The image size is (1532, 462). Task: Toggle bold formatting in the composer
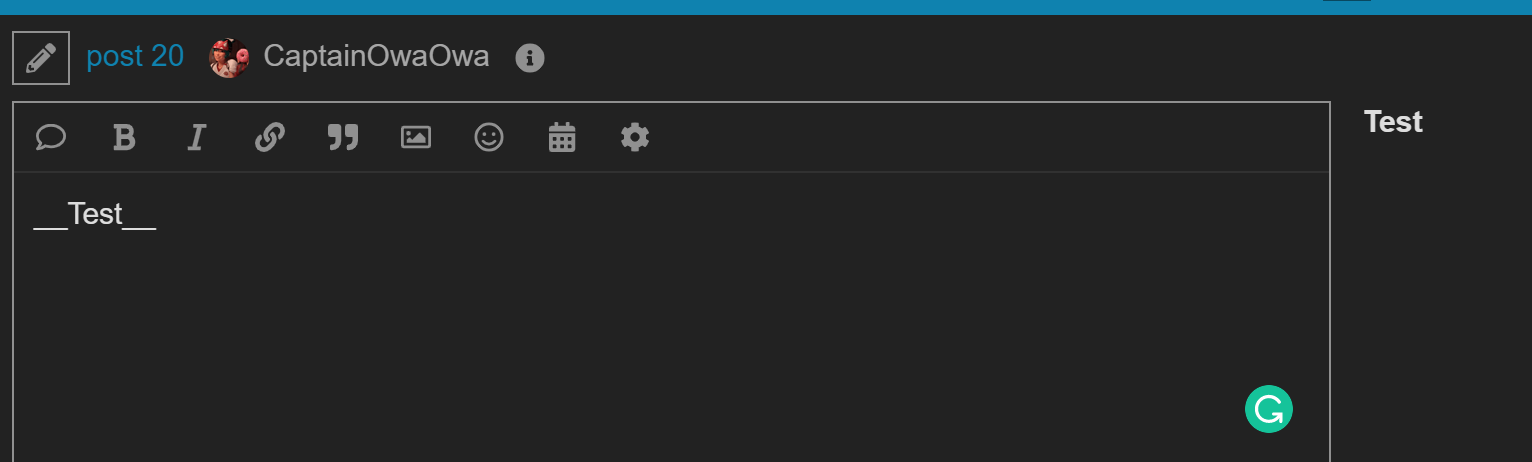click(124, 137)
